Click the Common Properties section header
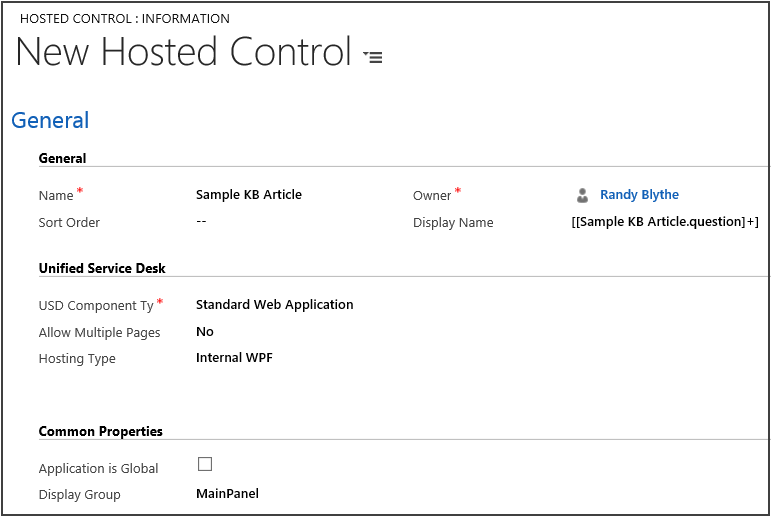Viewport: 771px width, 517px height. coord(101,431)
